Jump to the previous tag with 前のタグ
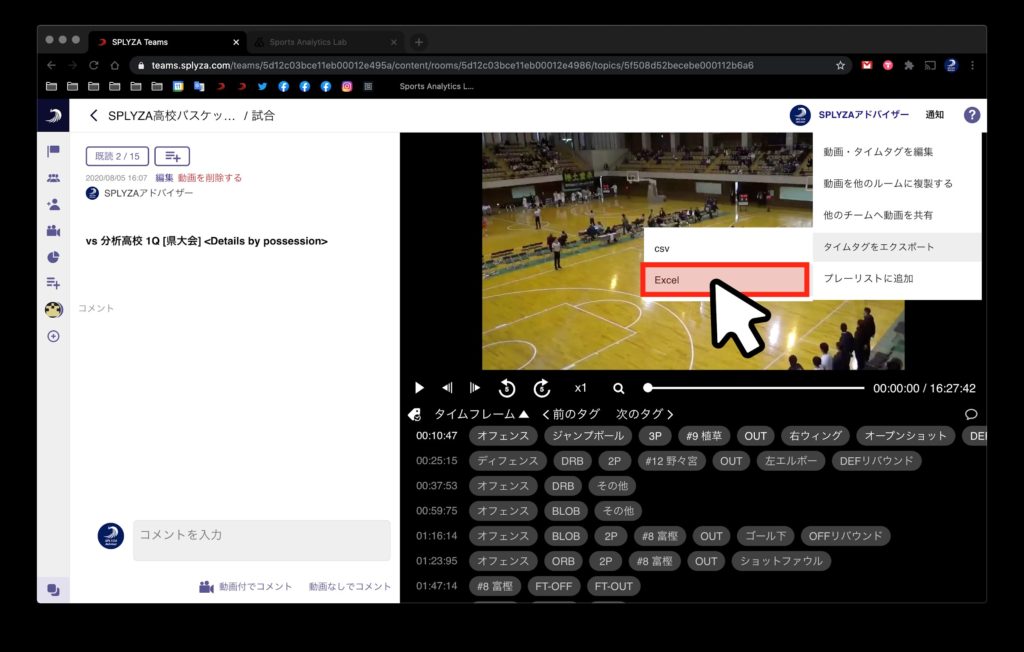The image size is (1024, 652). [x=571, y=414]
